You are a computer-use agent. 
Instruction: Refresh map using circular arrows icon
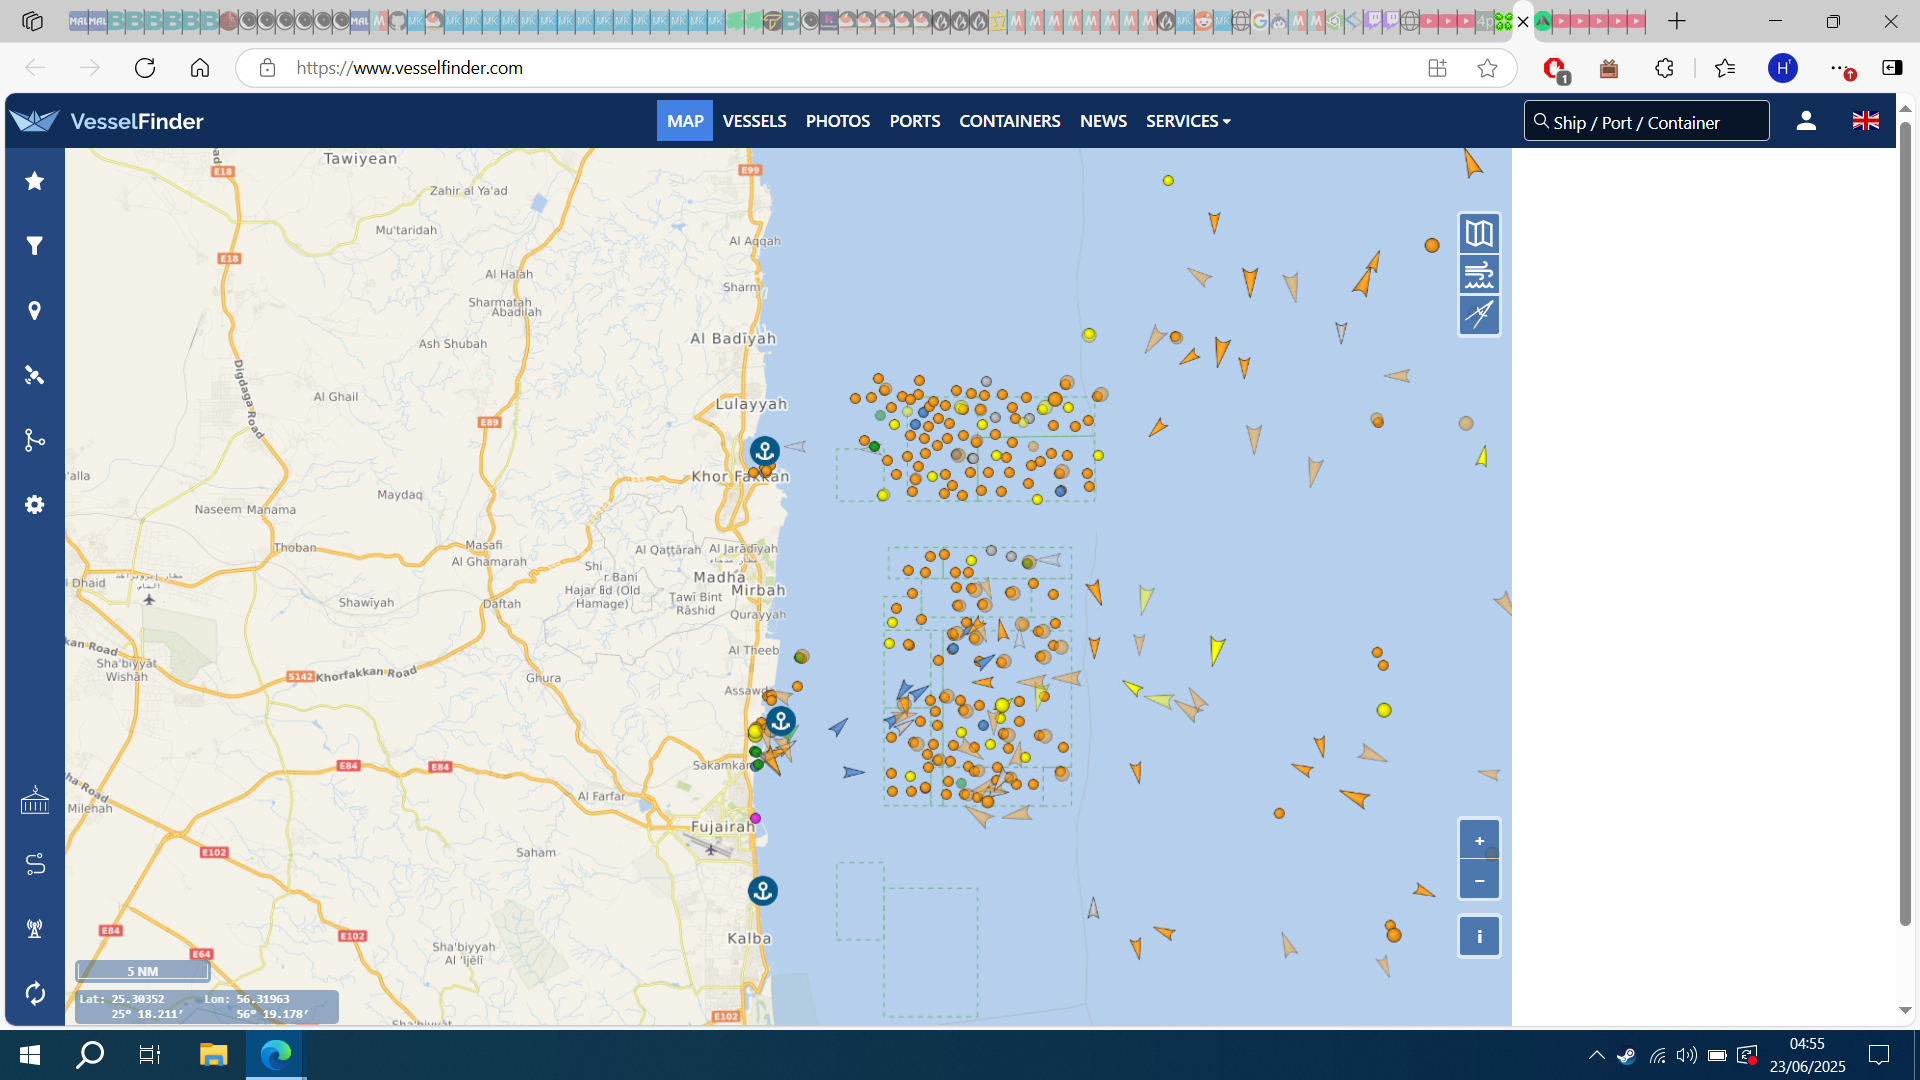[35, 993]
